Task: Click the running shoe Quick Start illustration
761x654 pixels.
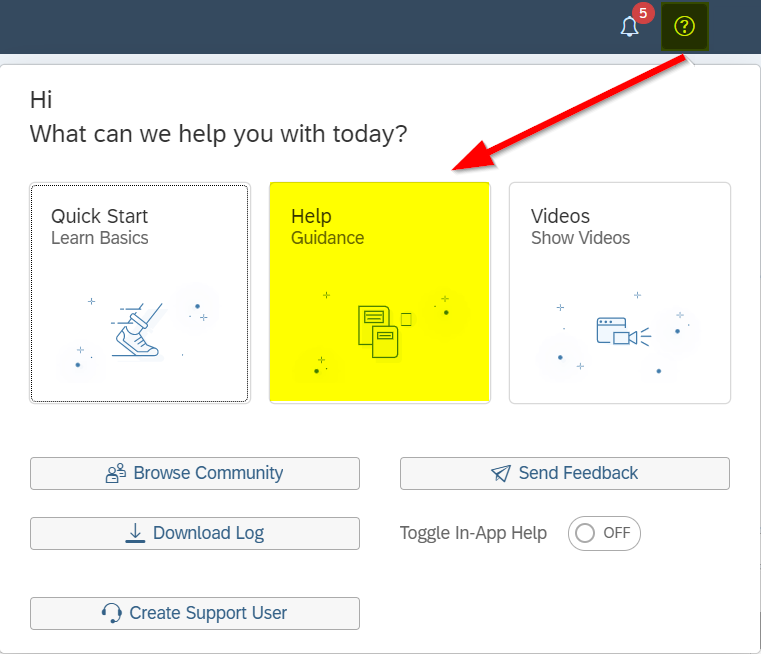Action: (136, 330)
